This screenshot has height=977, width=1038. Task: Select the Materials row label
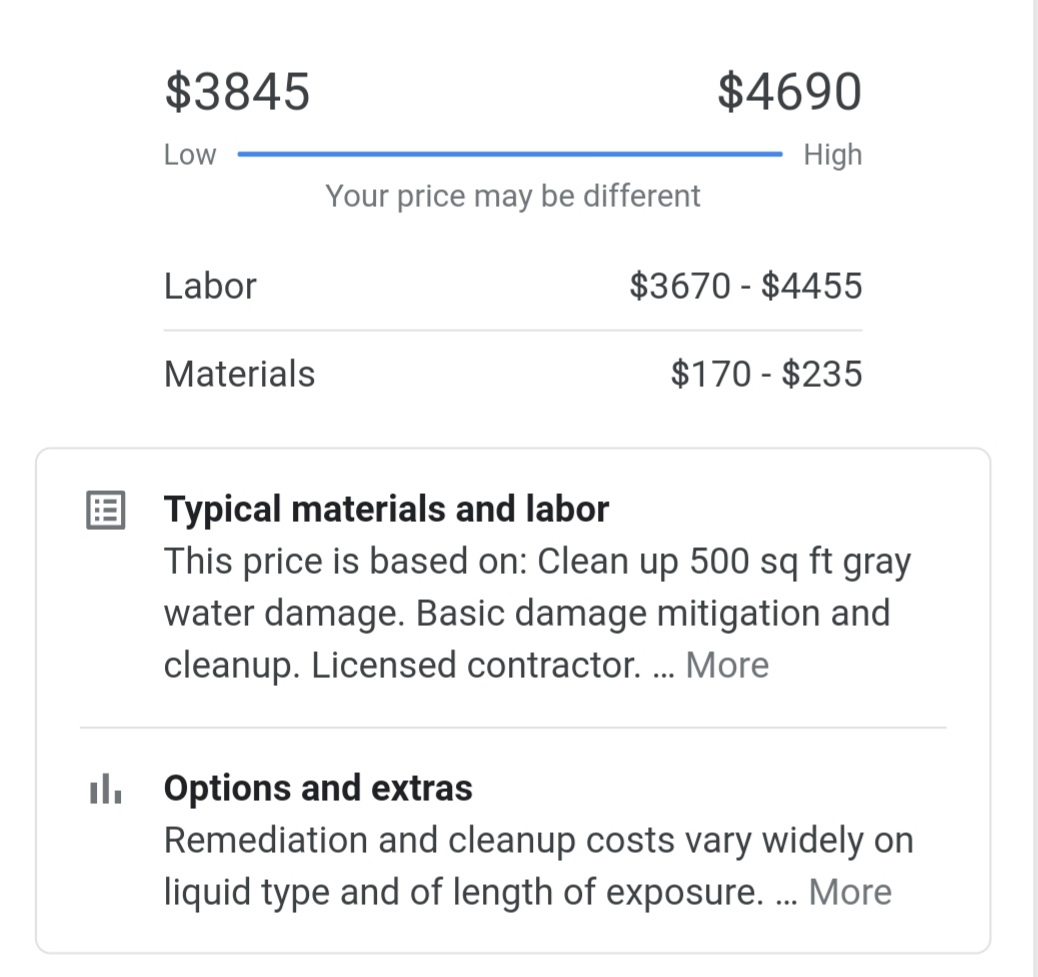click(239, 374)
